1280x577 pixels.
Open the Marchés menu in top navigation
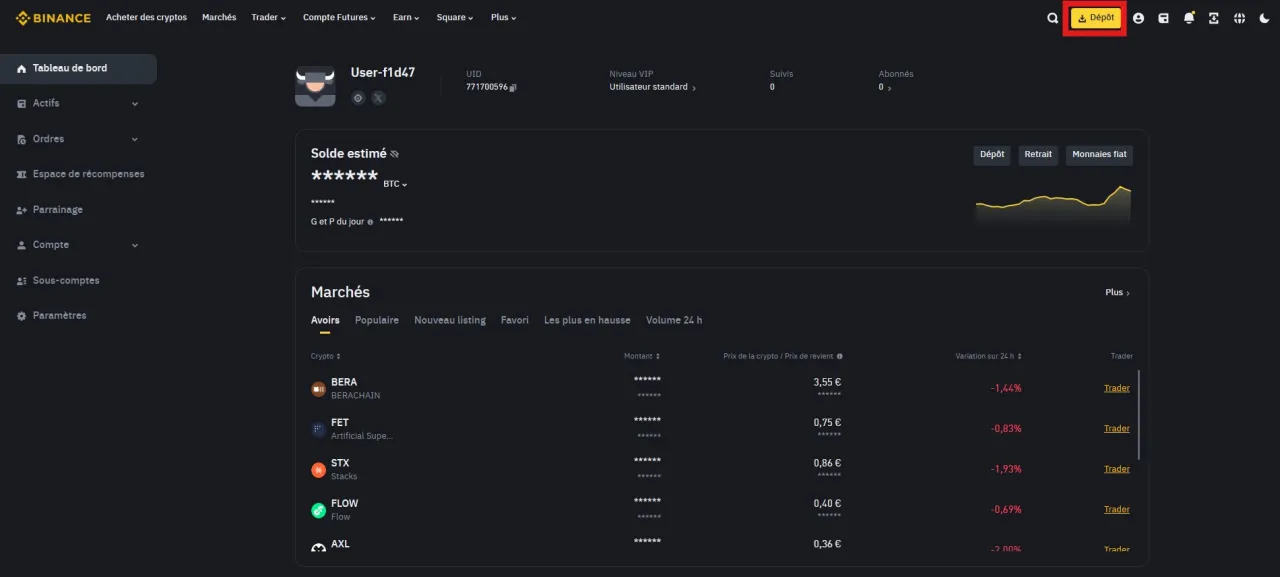pyautogui.click(x=218, y=17)
